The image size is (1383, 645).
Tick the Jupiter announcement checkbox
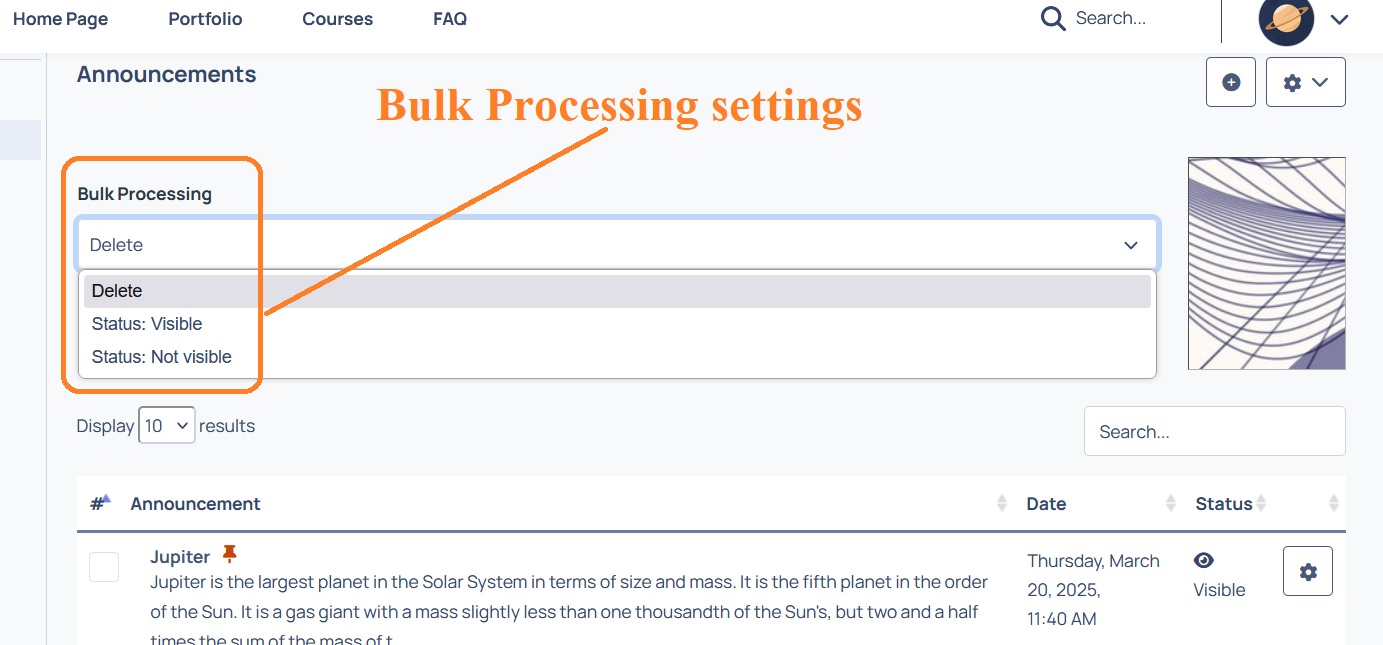click(x=104, y=567)
